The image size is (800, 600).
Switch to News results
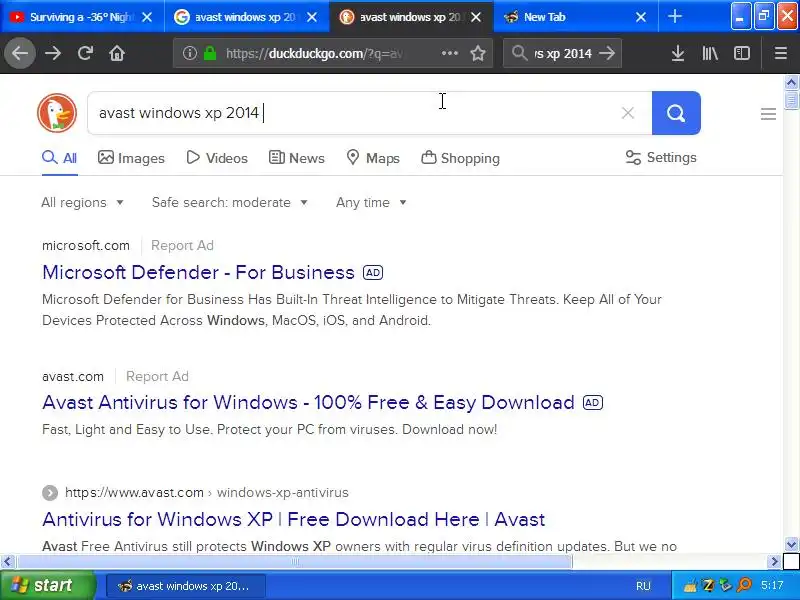click(296, 158)
